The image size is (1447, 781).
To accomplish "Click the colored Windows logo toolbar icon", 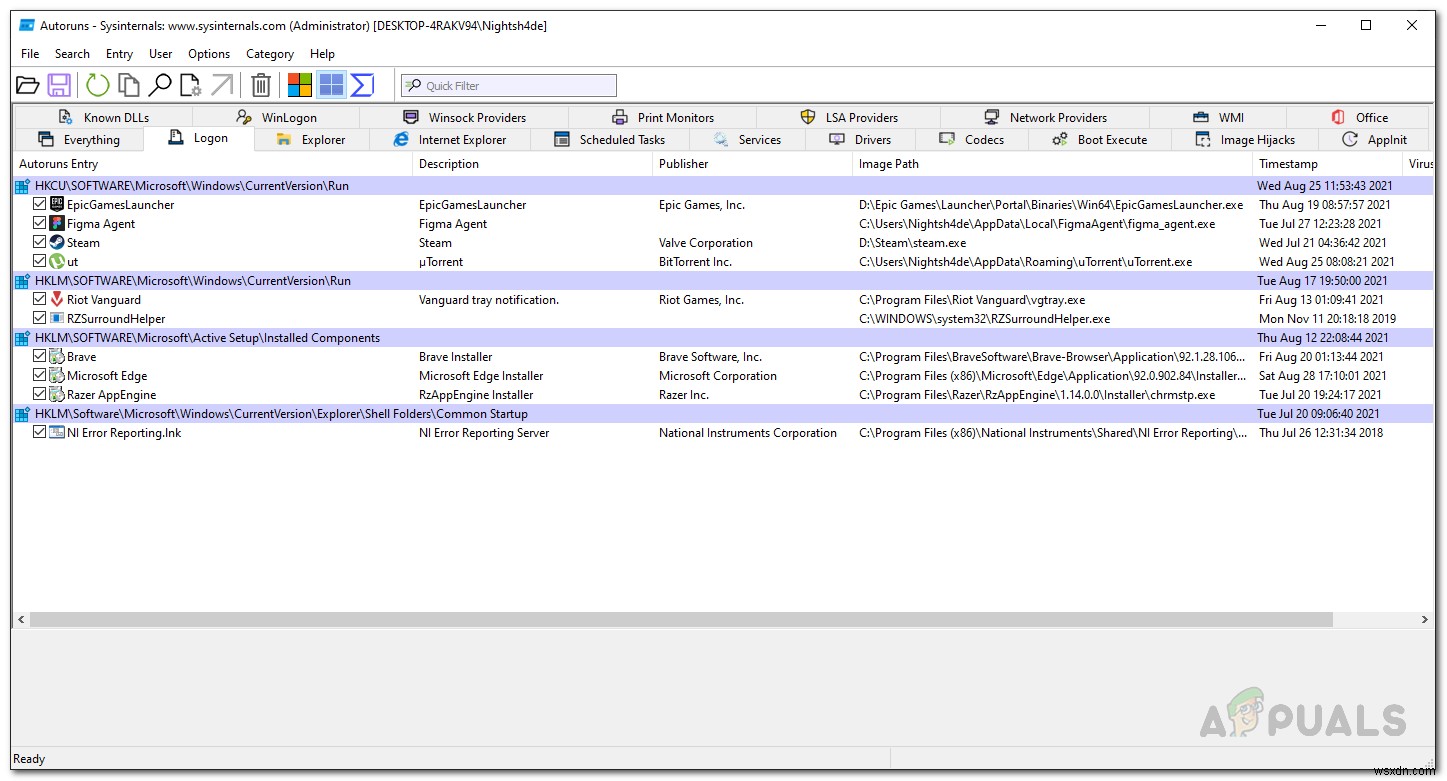I will coord(300,85).
